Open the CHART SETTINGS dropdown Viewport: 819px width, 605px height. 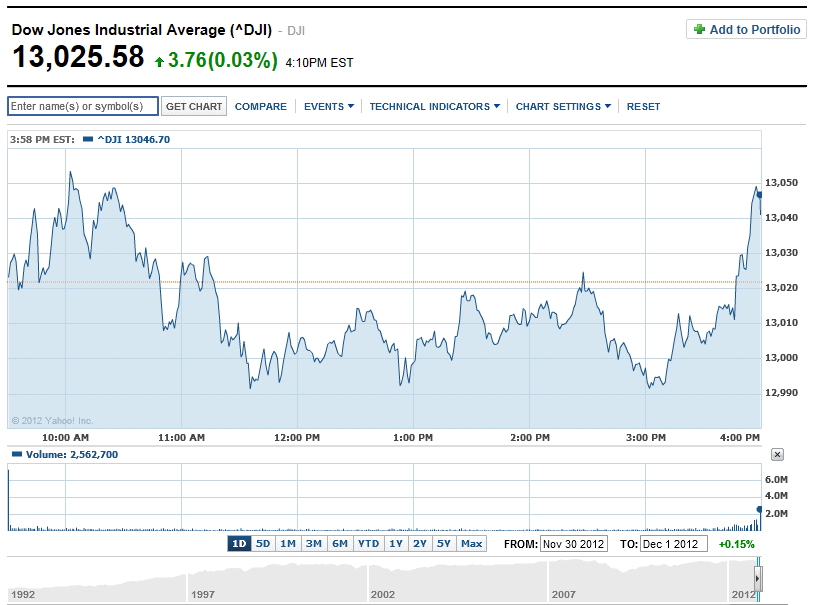(562, 107)
